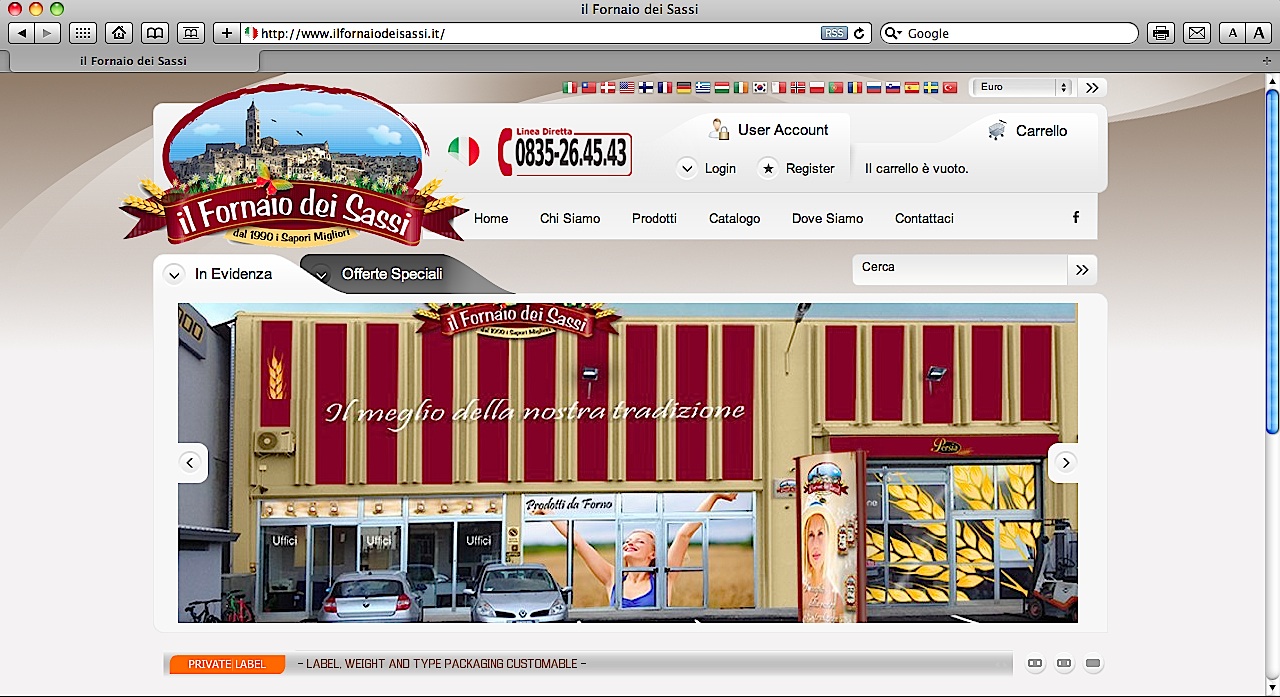
Task: Click the Cerca search field
Action: pyautogui.click(x=959, y=268)
